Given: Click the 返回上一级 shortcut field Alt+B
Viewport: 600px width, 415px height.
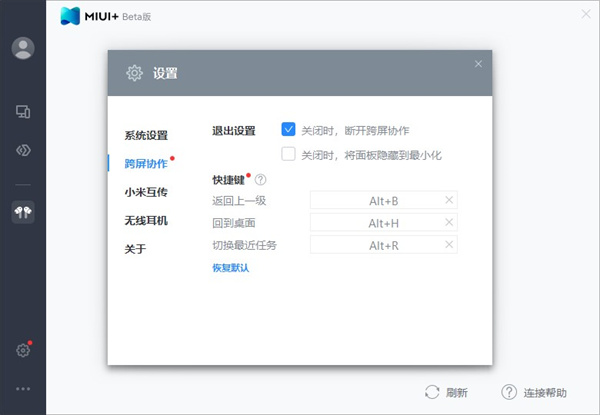Looking at the screenshot, I should coord(384,200).
